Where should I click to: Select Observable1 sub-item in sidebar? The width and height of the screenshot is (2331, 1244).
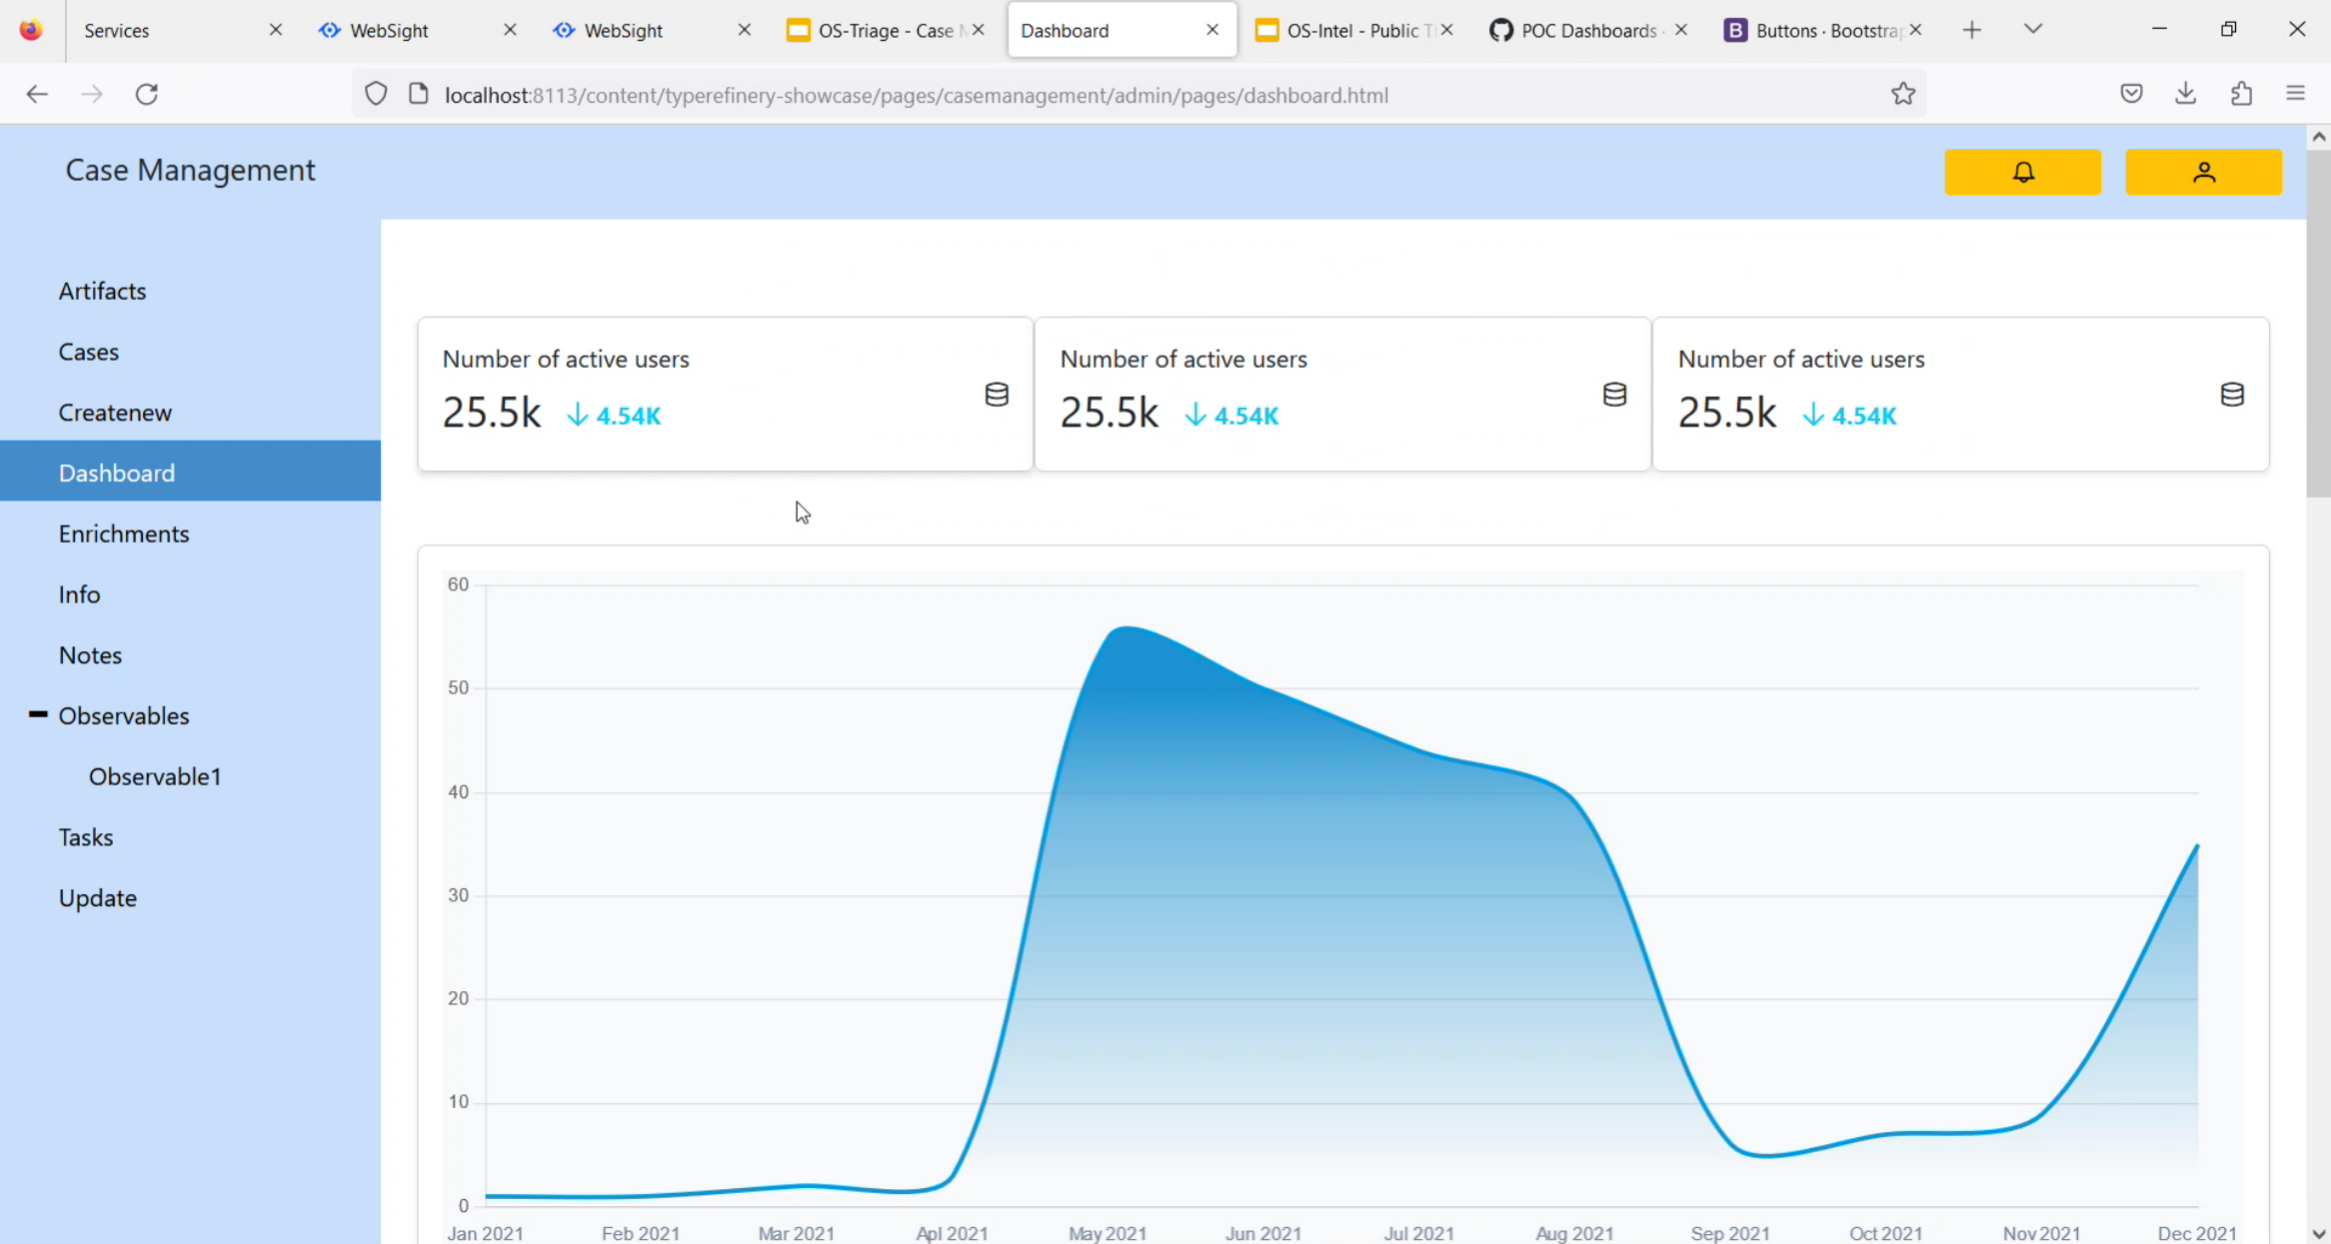[x=154, y=777]
